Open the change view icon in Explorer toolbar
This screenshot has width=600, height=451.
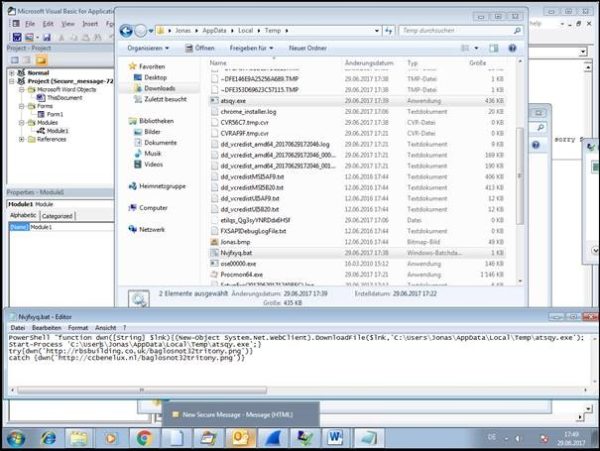click(465, 48)
